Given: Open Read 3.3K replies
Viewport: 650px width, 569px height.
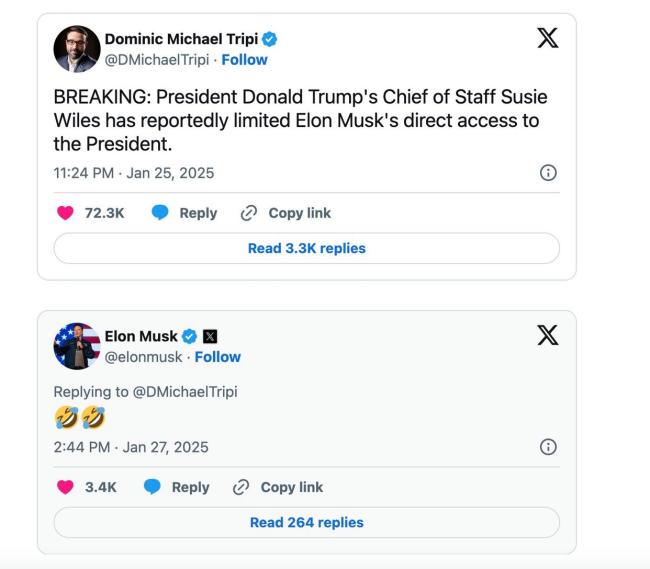Looking at the screenshot, I should pyautogui.click(x=306, y=248).
